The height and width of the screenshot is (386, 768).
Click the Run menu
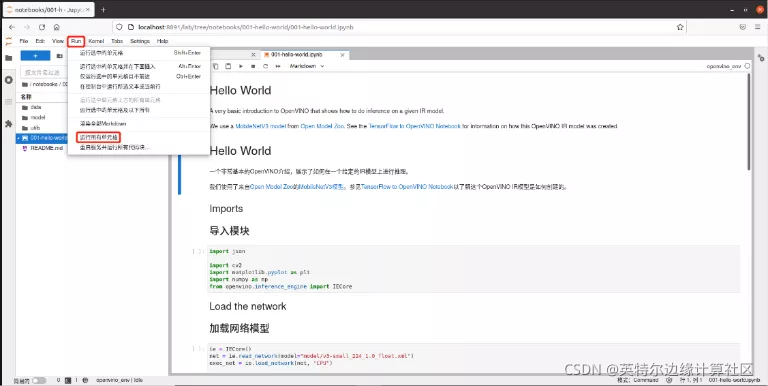coord(76,41)
